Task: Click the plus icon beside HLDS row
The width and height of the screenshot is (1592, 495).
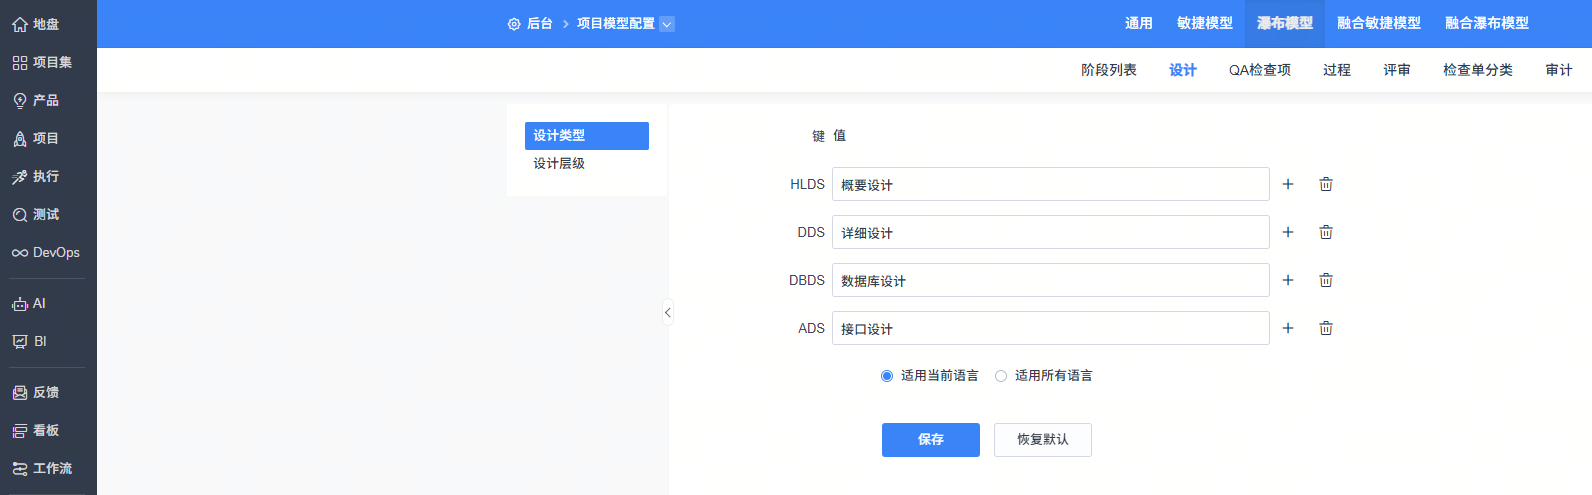Action: (1288, 184)
